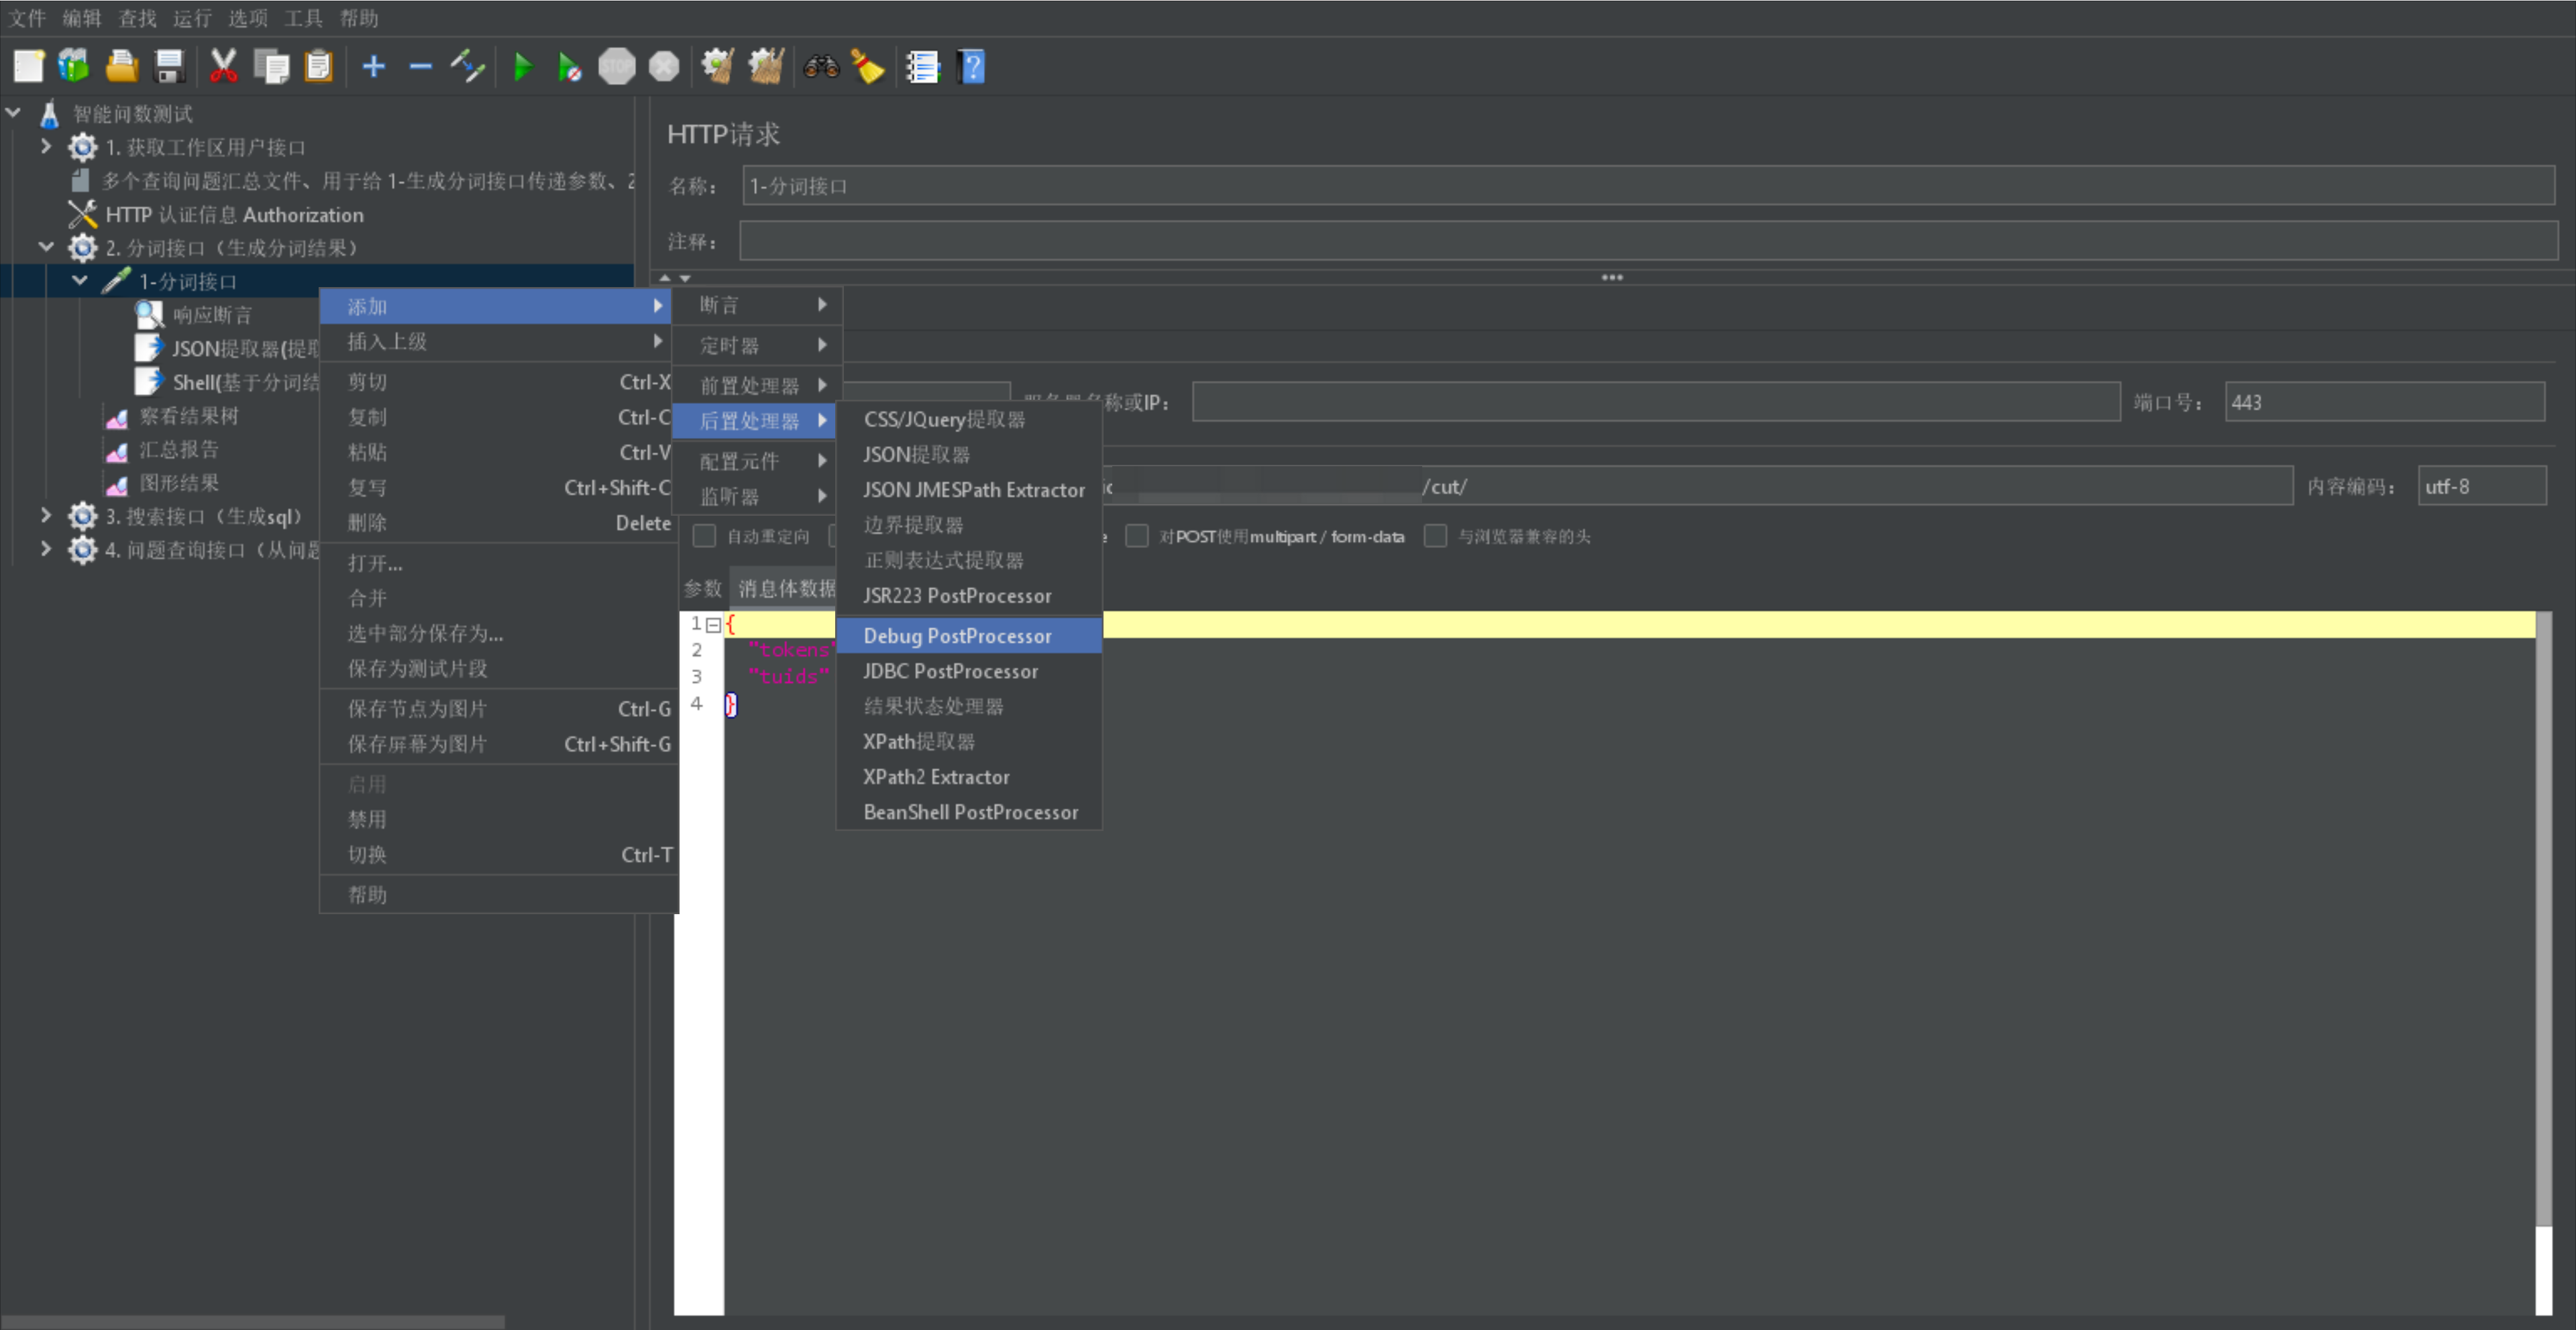Open the 前置处理器 submenu
Image resolution: width=2576 pixels, height=1330 pixels.
(757, 385)
